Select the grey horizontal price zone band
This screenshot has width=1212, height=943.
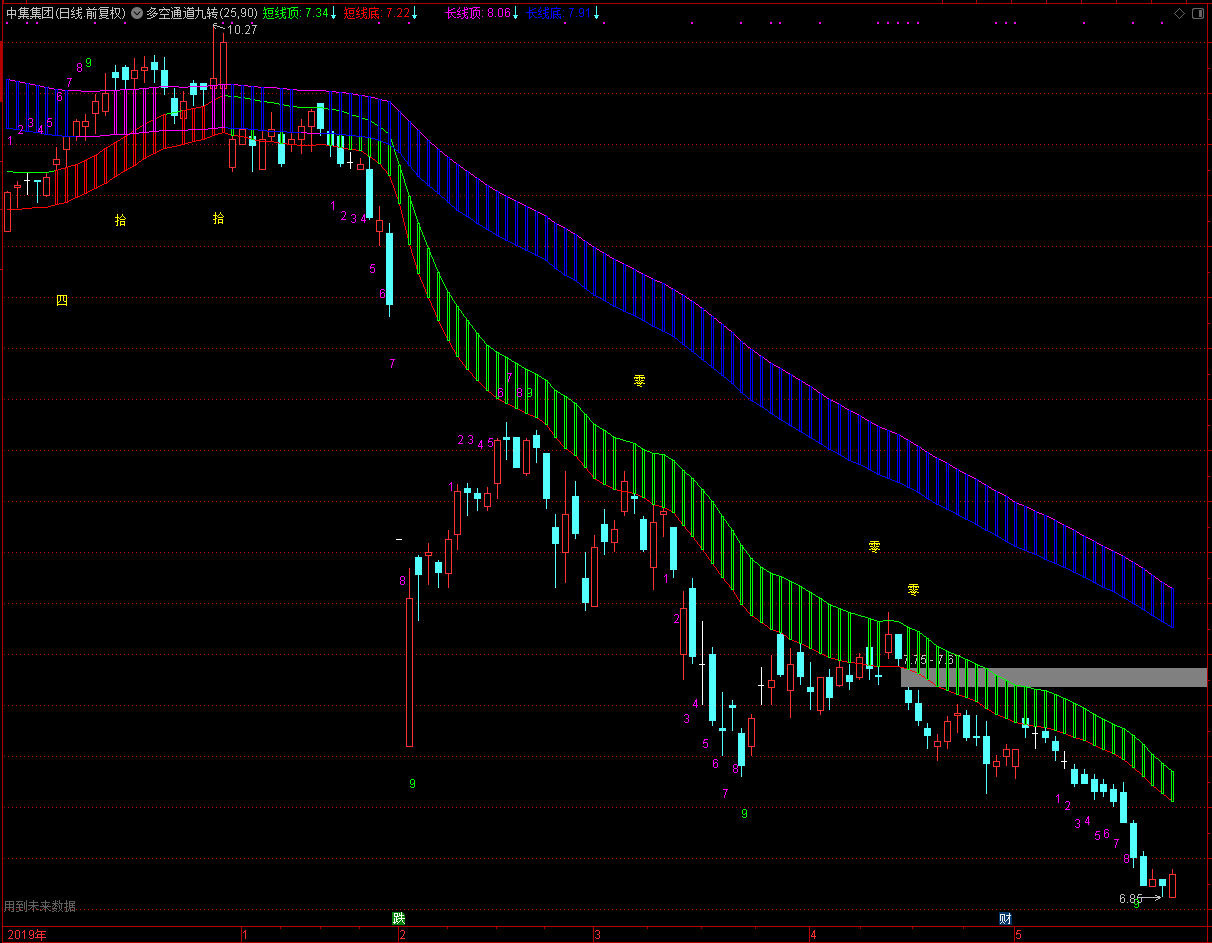point(1054,677)
